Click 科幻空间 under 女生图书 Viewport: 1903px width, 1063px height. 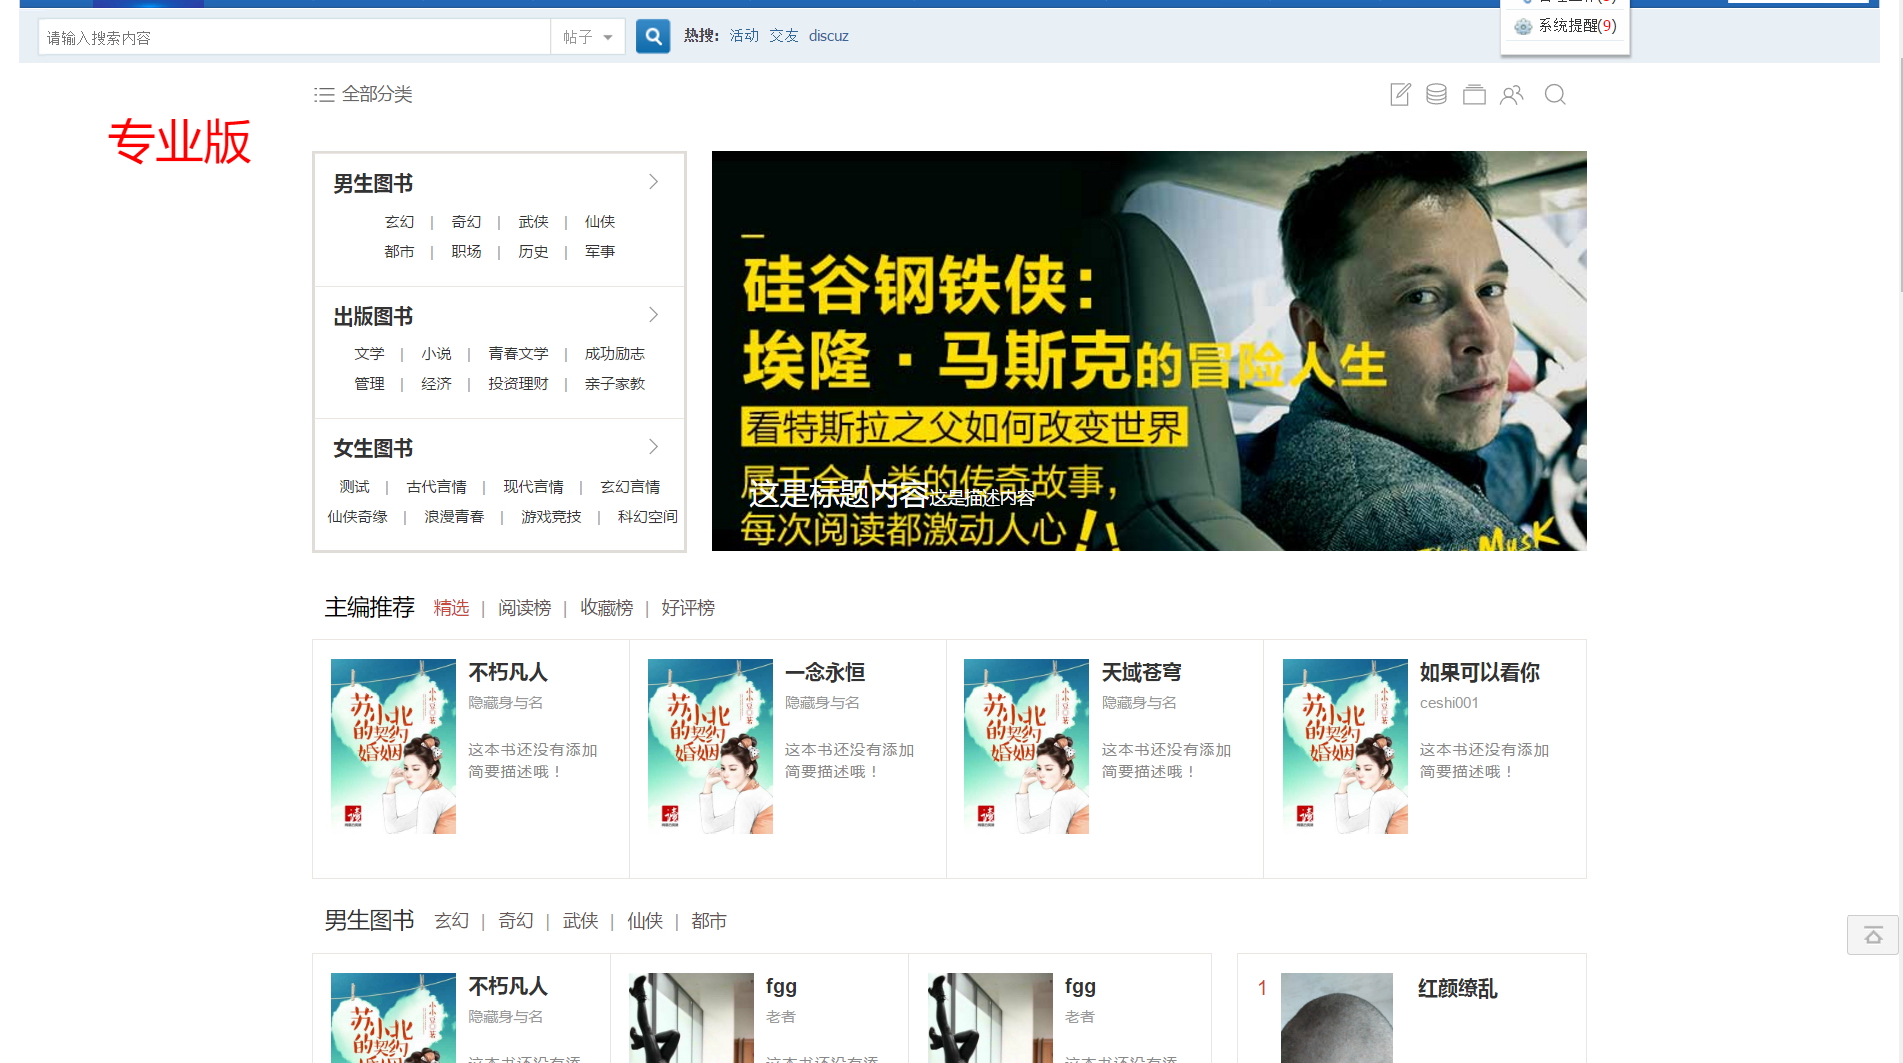647,517
